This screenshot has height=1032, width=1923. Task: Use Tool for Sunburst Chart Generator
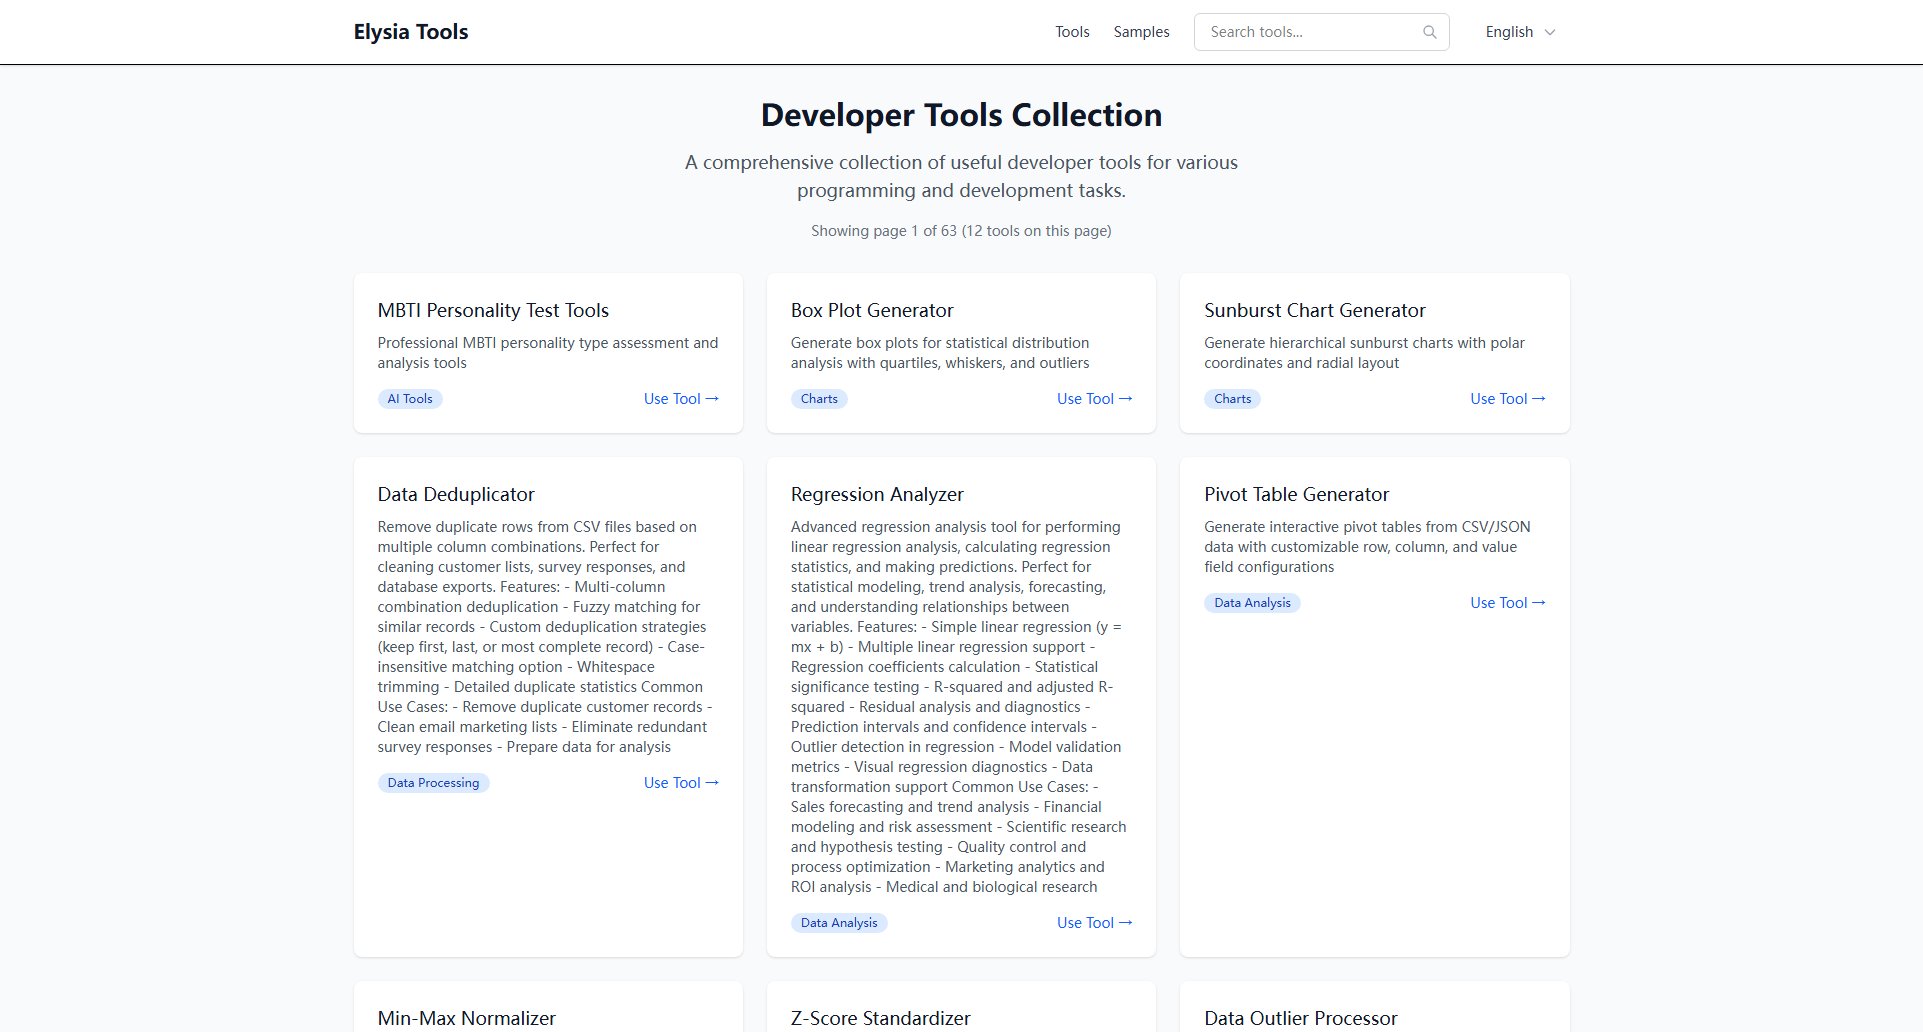point(1507,398)
